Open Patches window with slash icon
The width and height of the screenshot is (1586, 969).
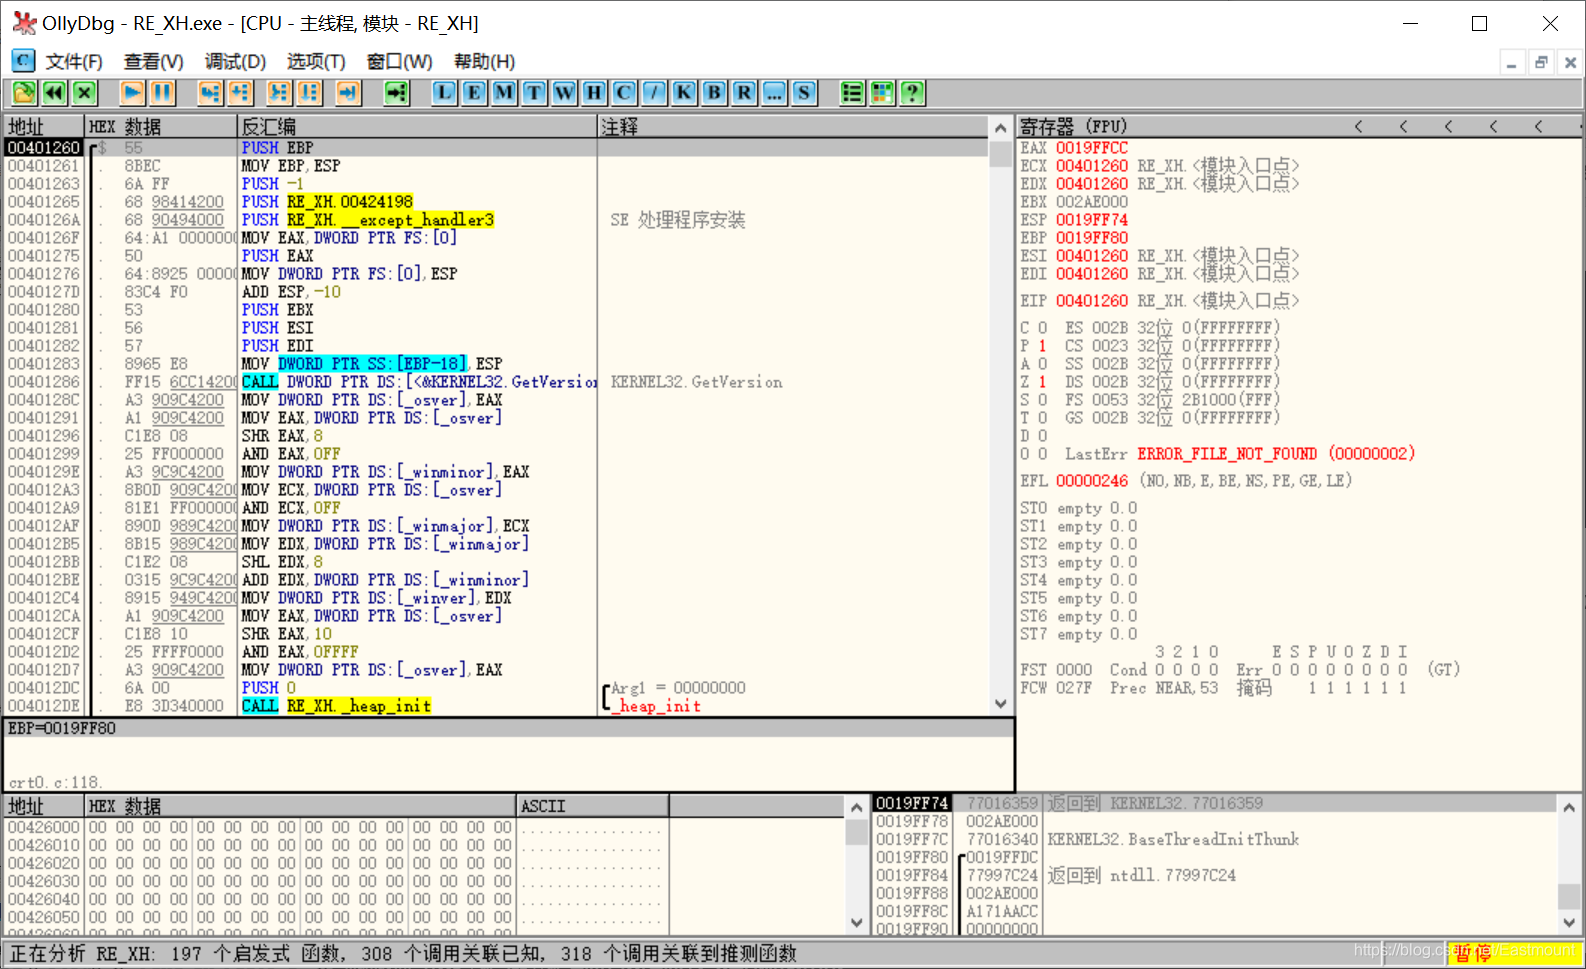(x=654, y=93)
